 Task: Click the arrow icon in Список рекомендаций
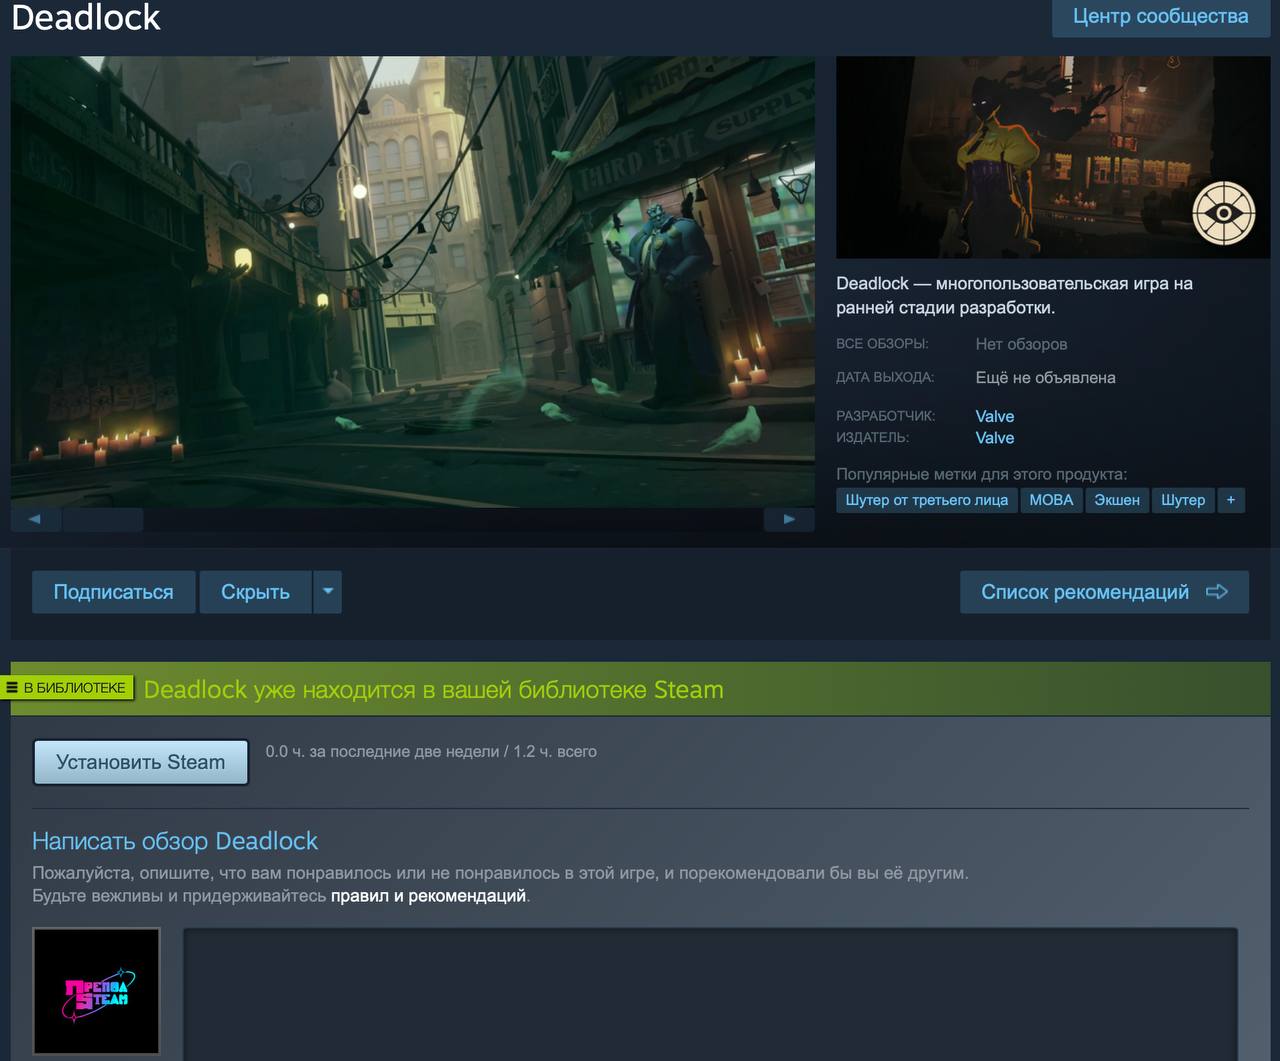click(x=1217, y=592)
